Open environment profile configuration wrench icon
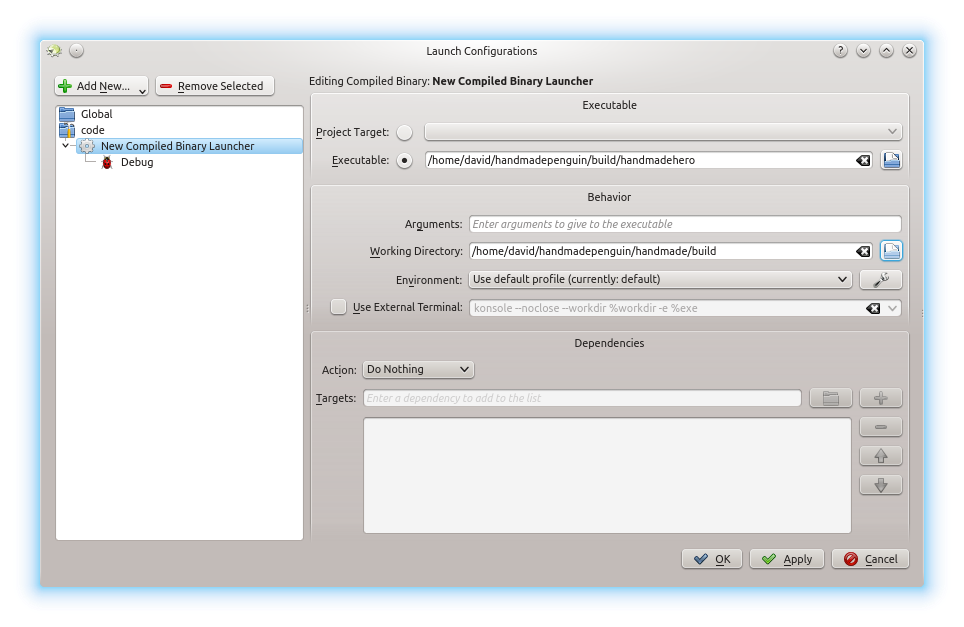 pyautogui.click(x=881, y=280)
